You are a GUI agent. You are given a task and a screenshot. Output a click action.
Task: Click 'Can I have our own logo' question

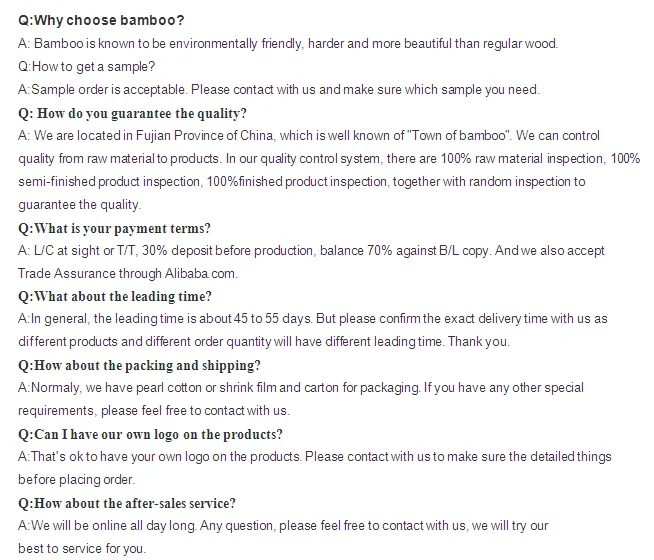coord(150,434)
